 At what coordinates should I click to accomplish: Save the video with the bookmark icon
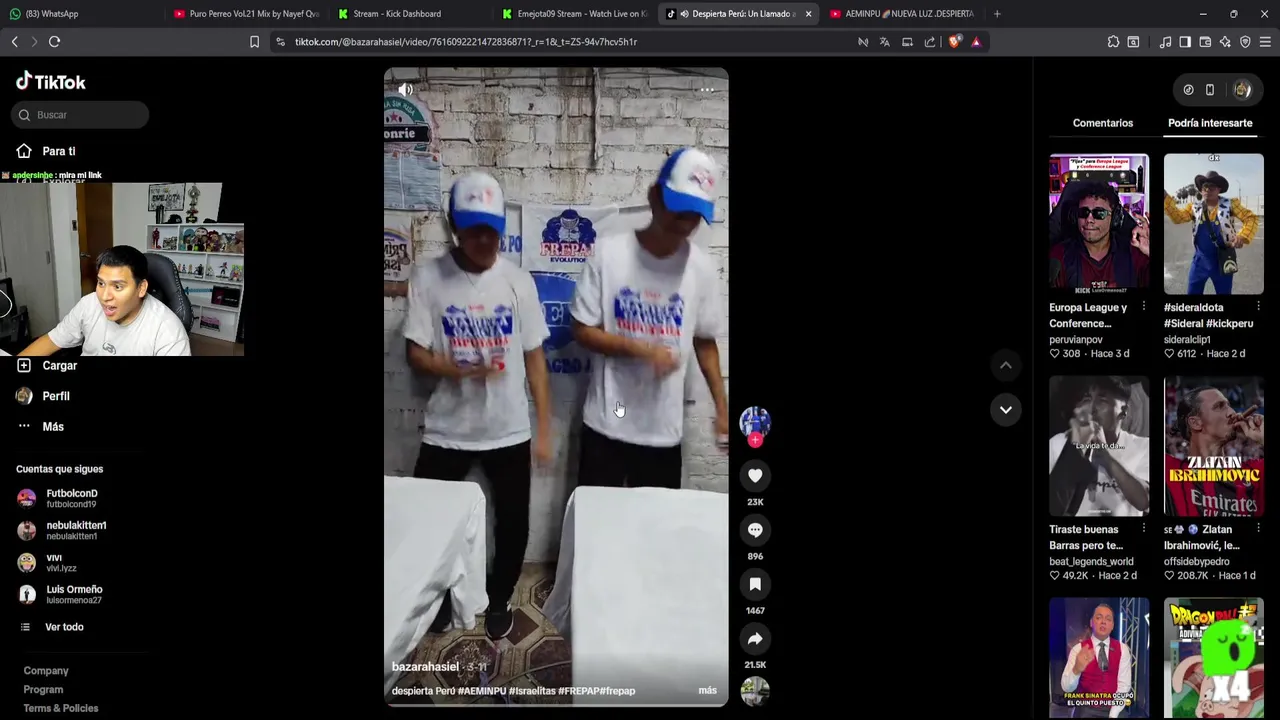click(x=755, y=584)
